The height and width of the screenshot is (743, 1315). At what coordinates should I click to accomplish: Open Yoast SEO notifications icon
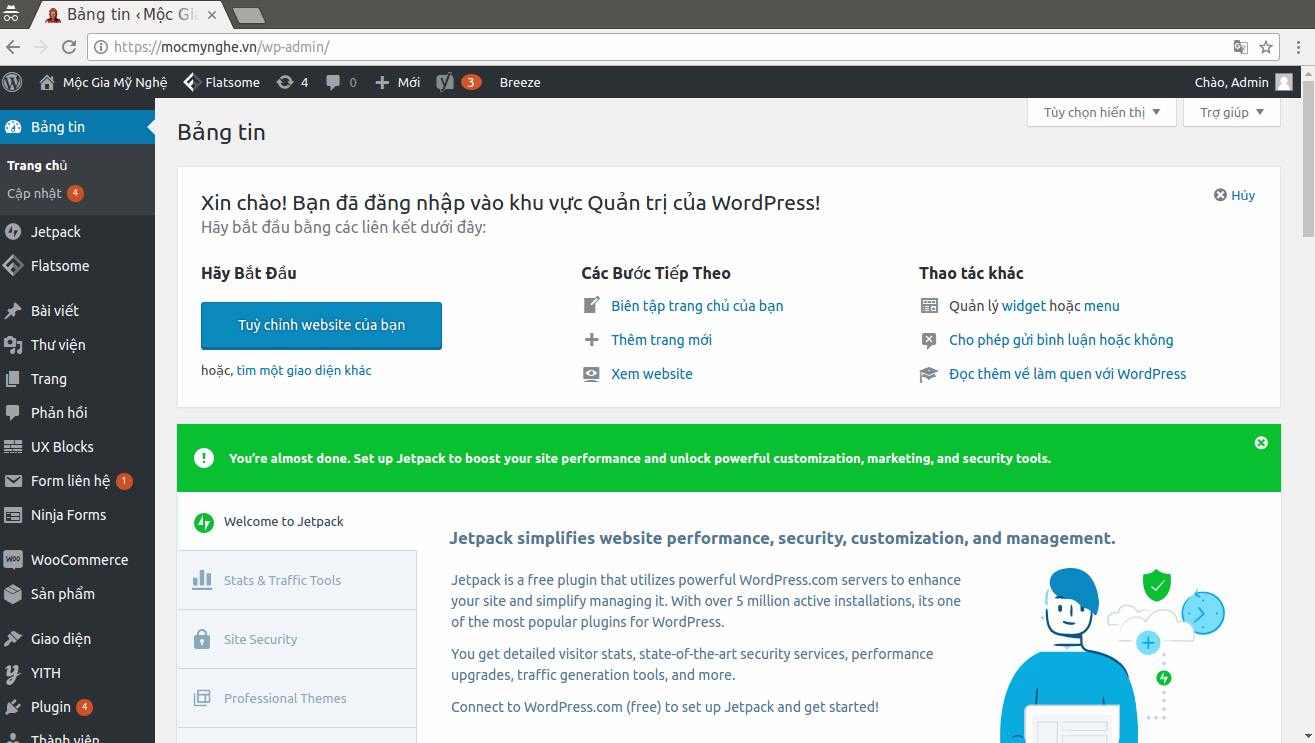(459, 82)
